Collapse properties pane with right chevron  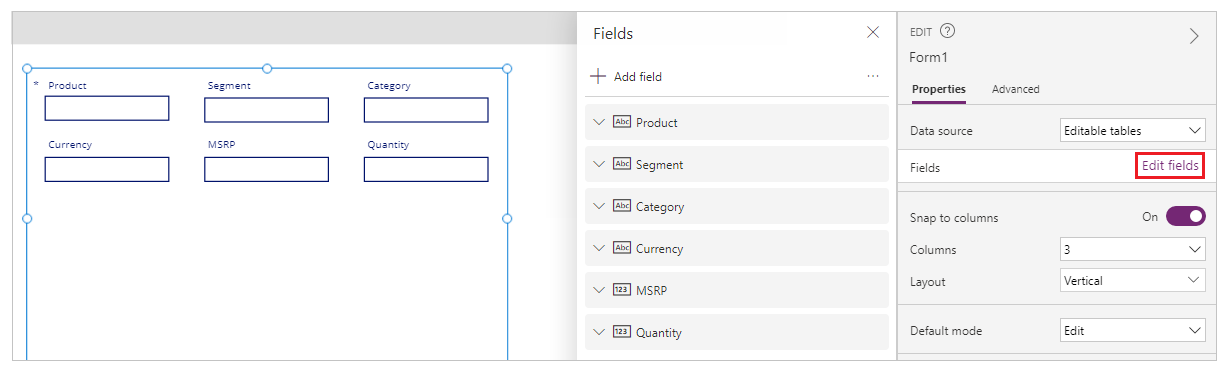tap(1193, 36)
